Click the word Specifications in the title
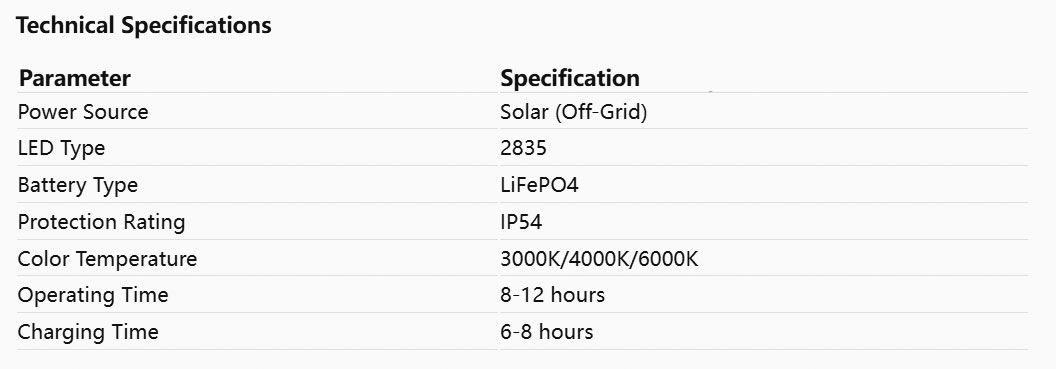The height and width of the screenshot is (369, 1056). click(196, 26)
